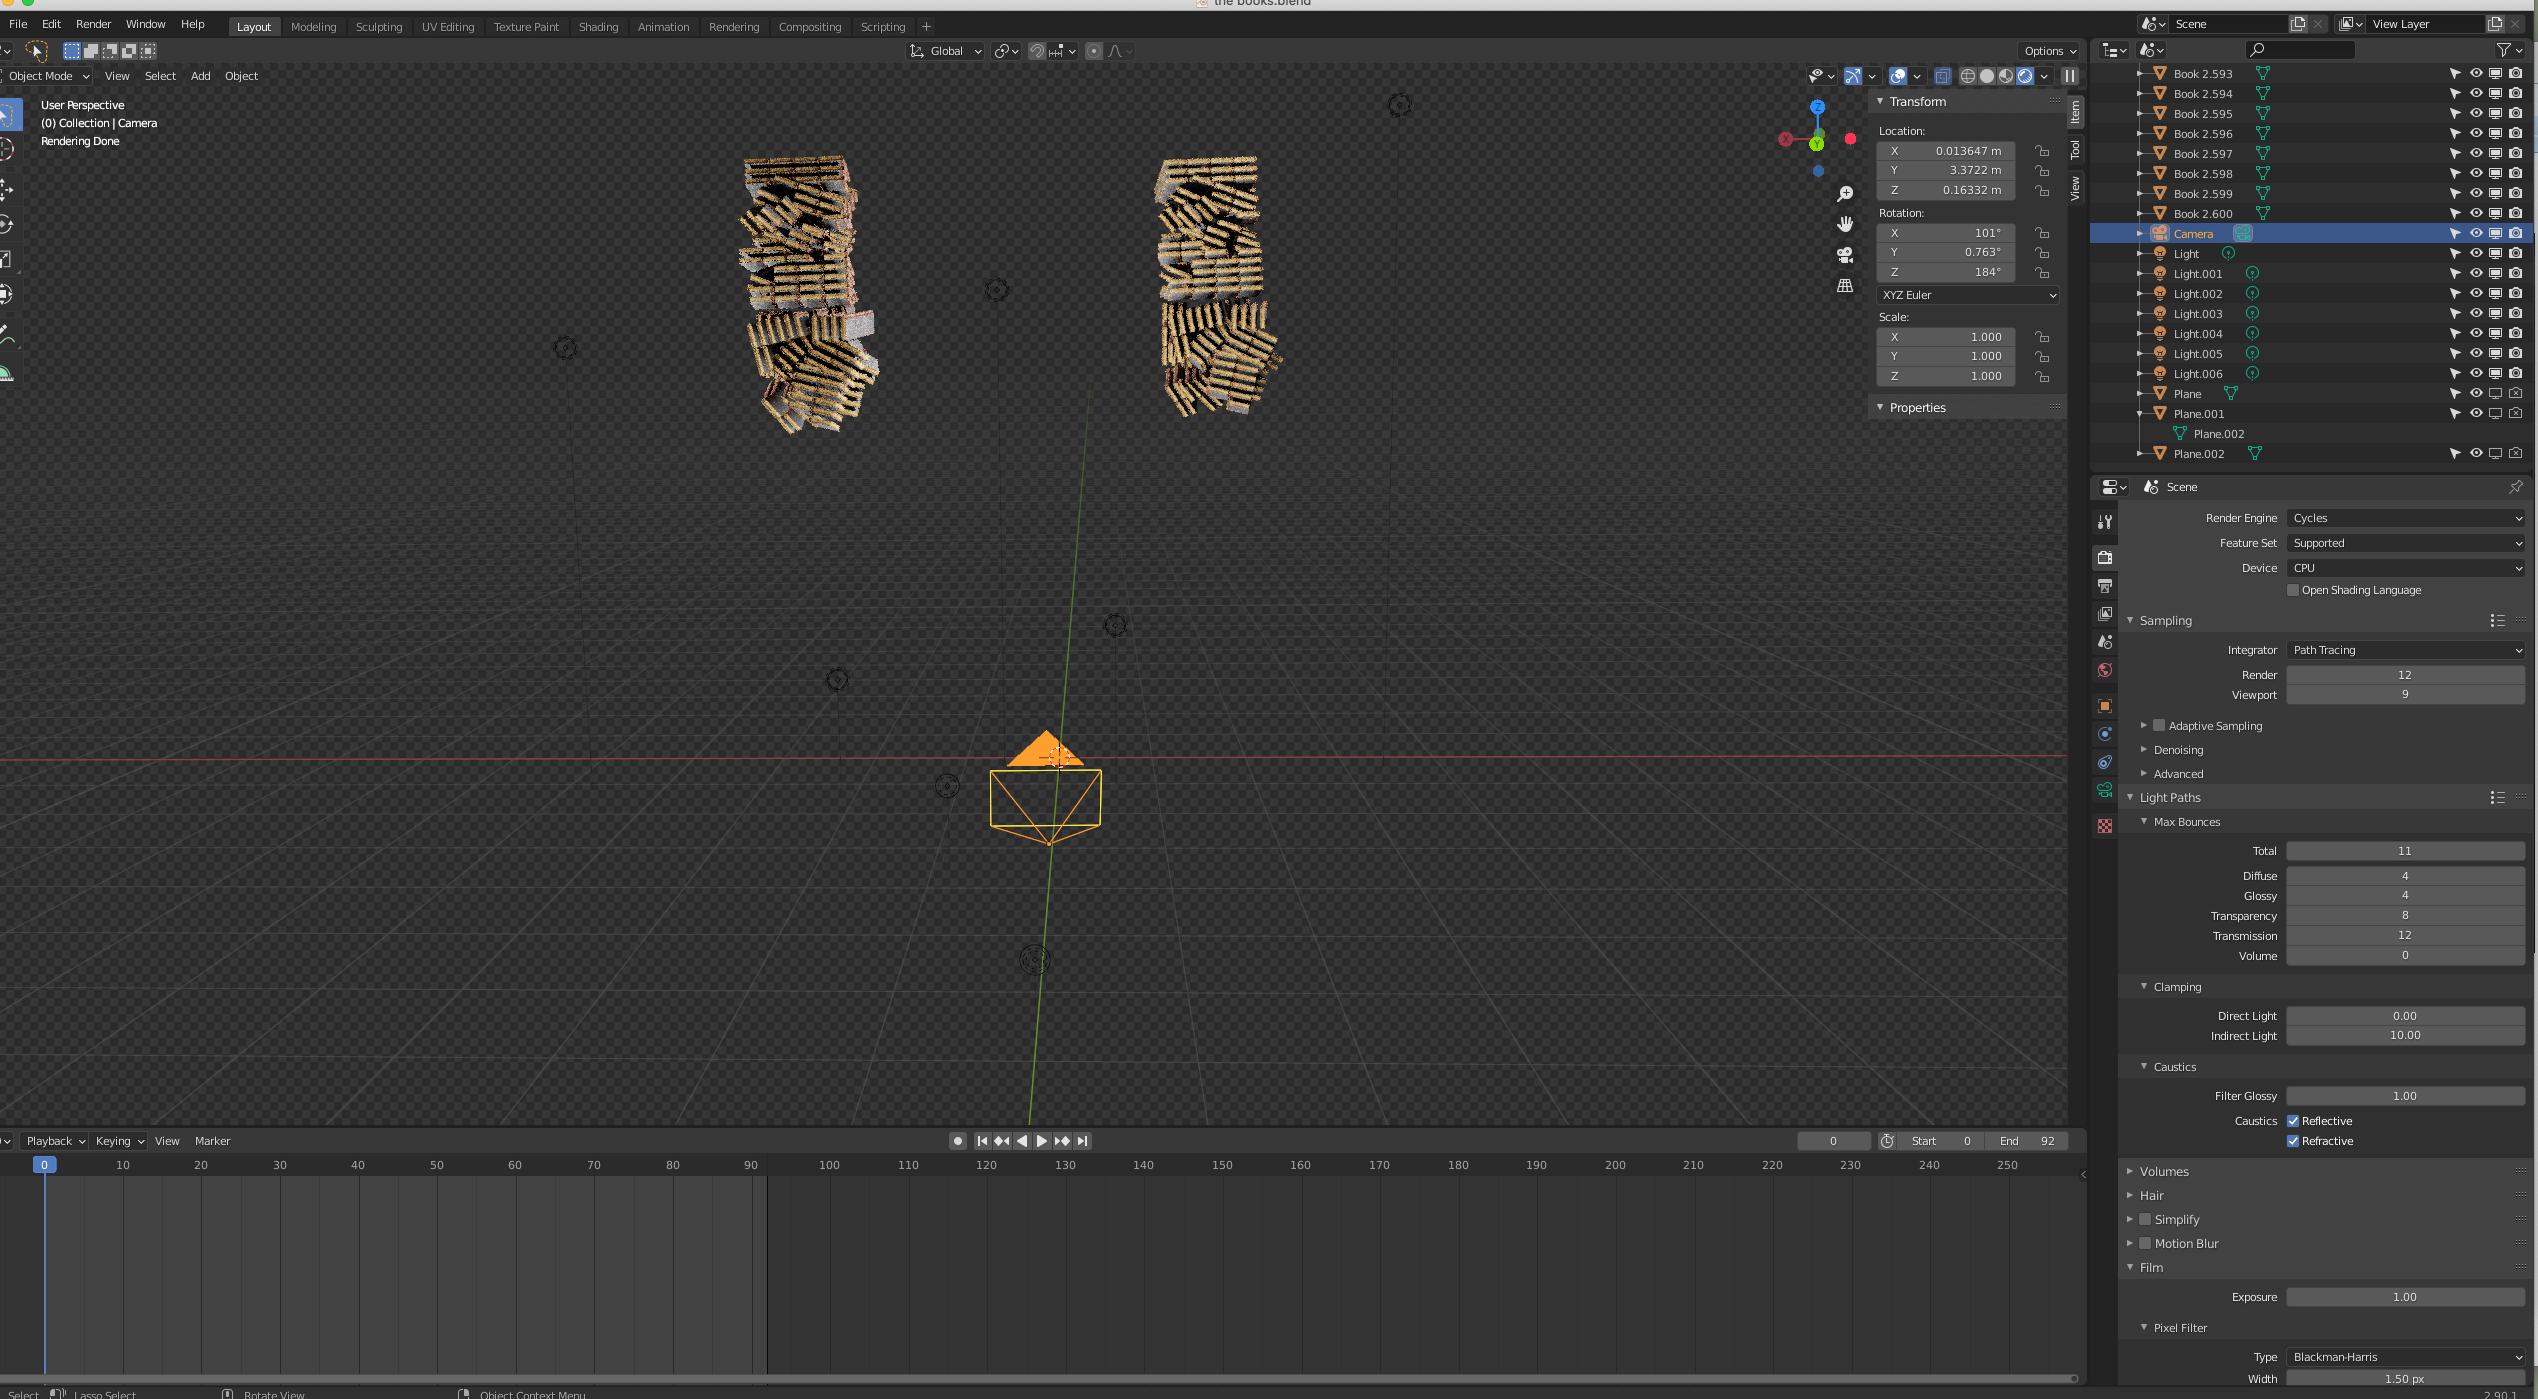Open the World Properties tab
The width and height of the screenshot is (2538, 1399).
click(x=2105, y=669)
